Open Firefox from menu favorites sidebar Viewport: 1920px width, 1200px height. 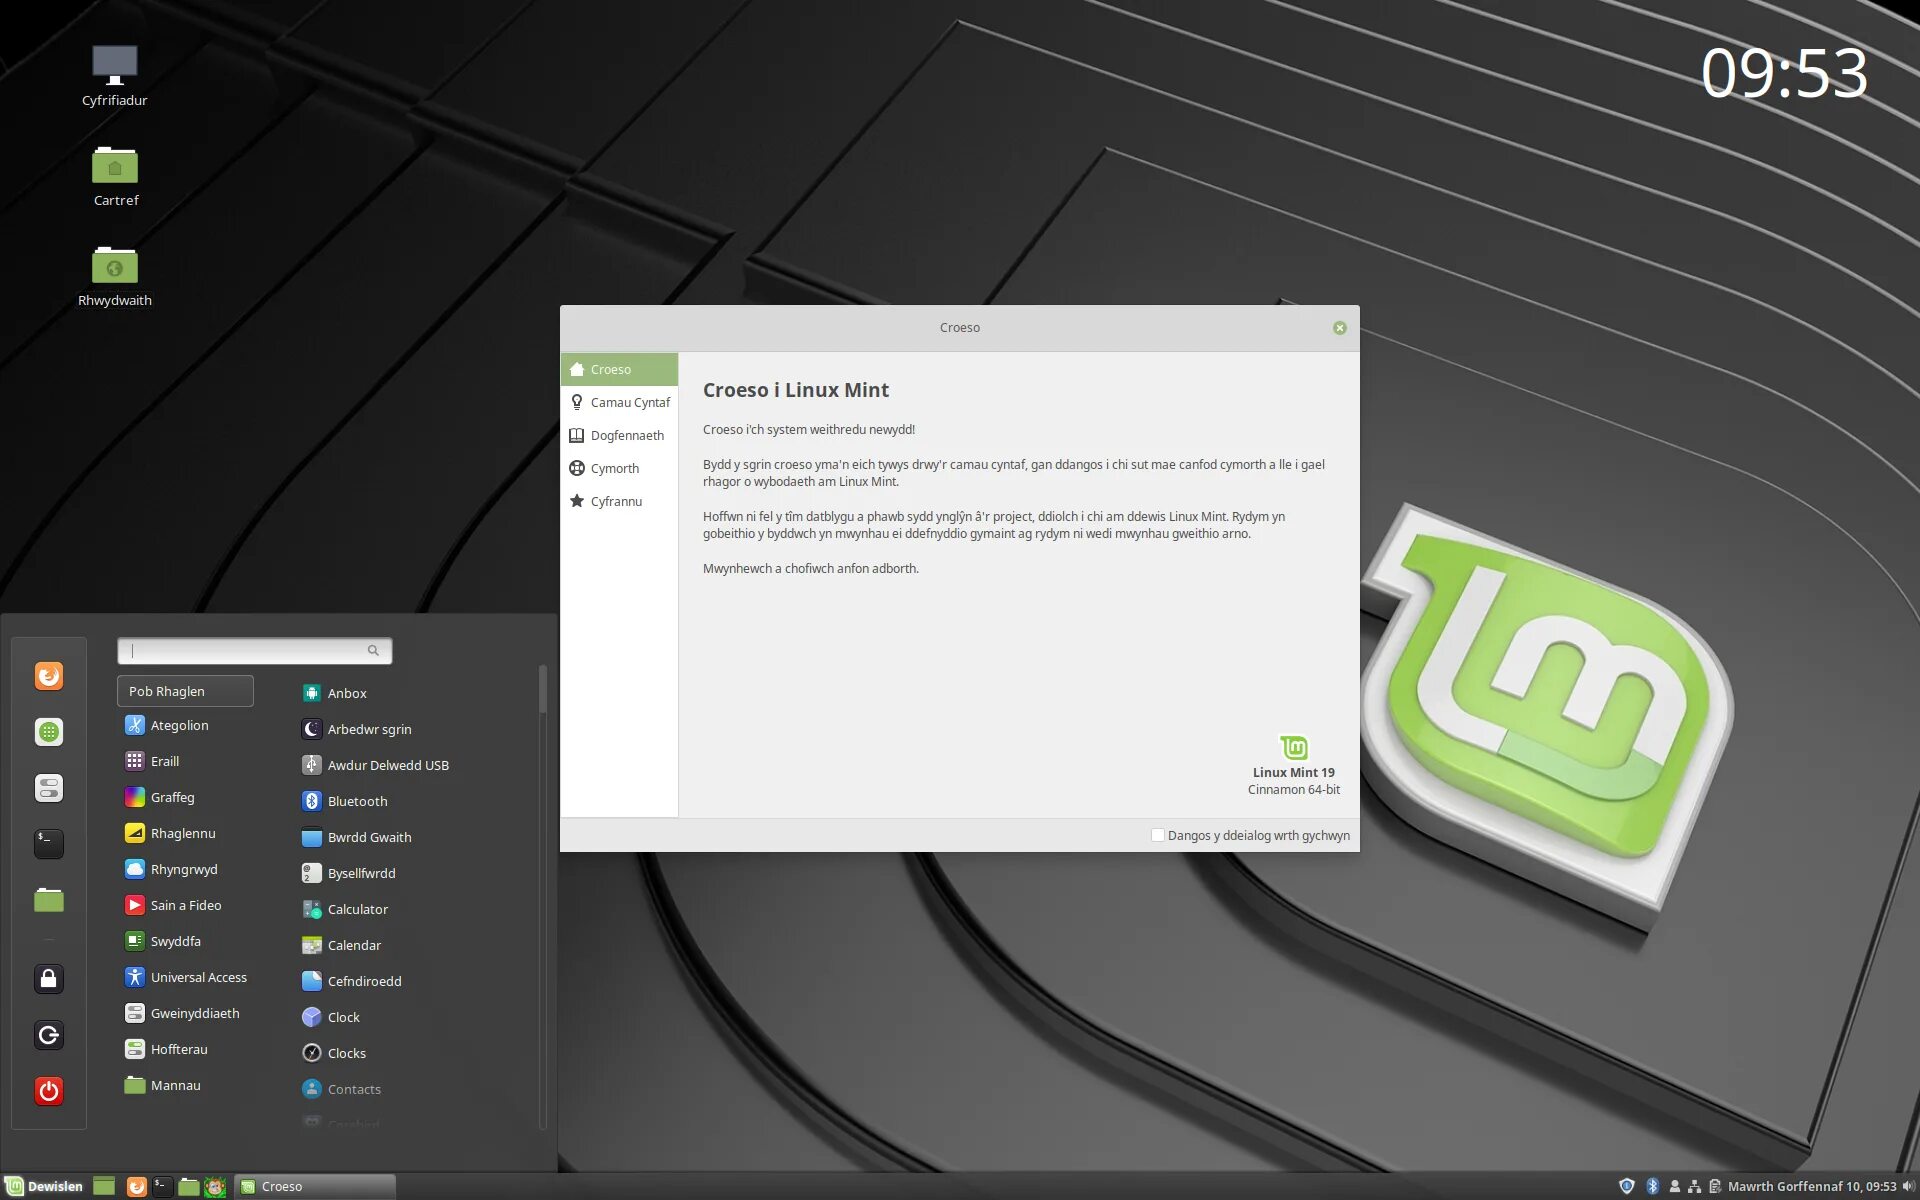coord(48,676)
